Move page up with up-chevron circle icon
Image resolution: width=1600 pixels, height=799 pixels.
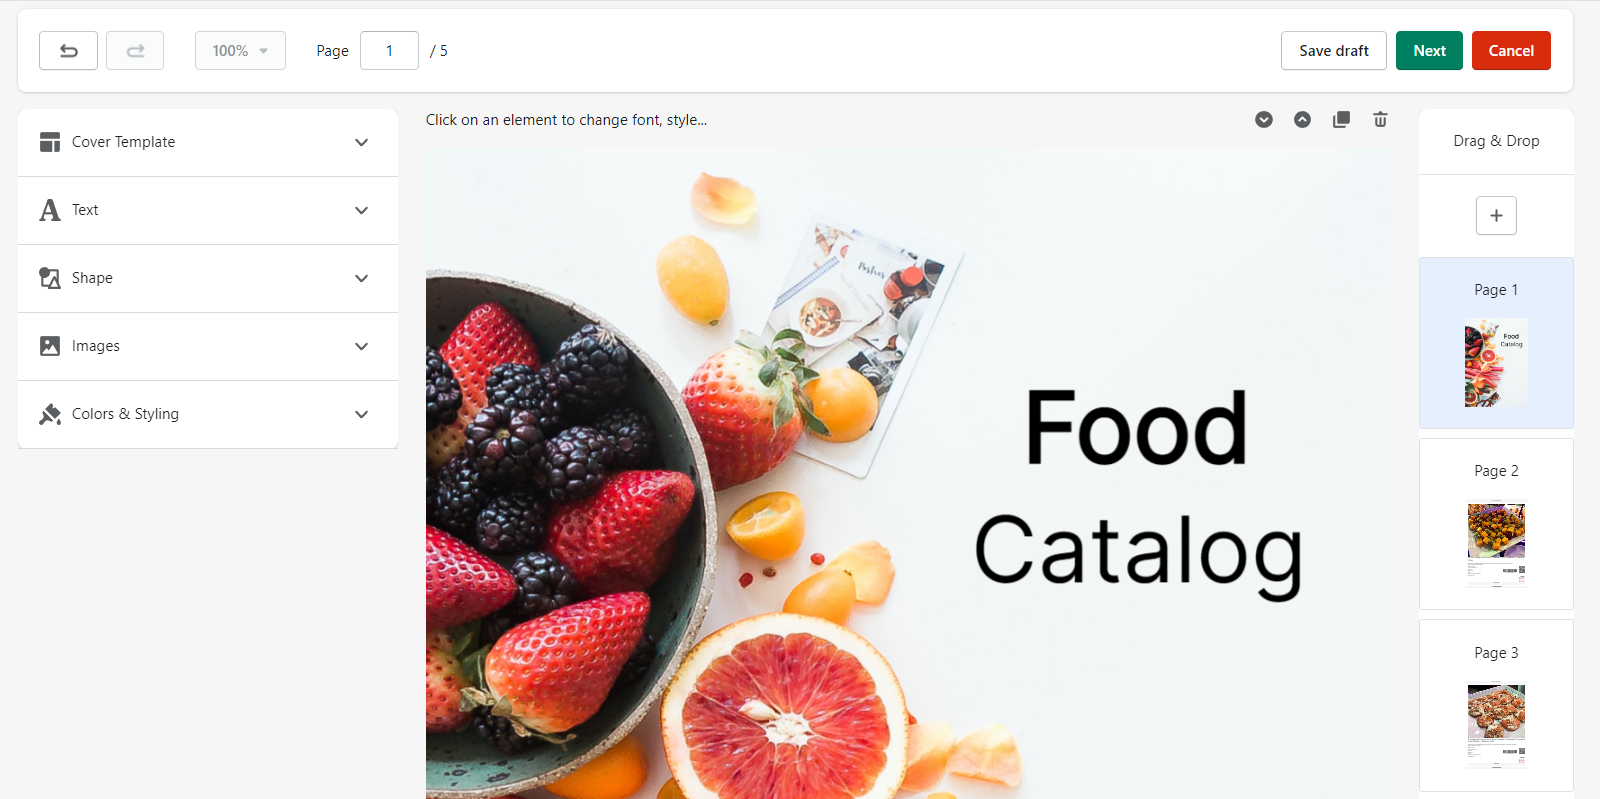tap(1302, 120)
